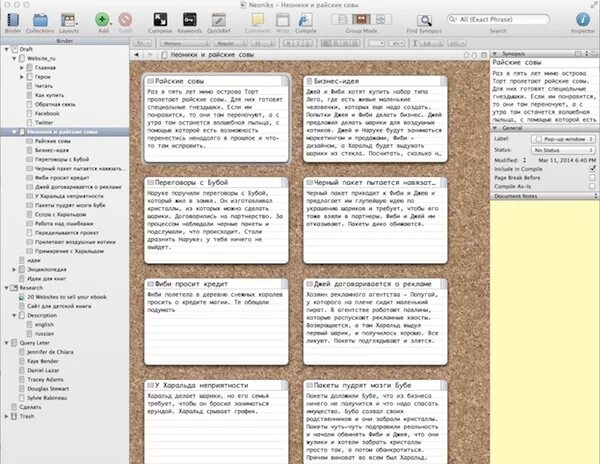The image size is (600, 464).
Task: Select Douglas Stewart in the binder
Action: click(48, 389)
